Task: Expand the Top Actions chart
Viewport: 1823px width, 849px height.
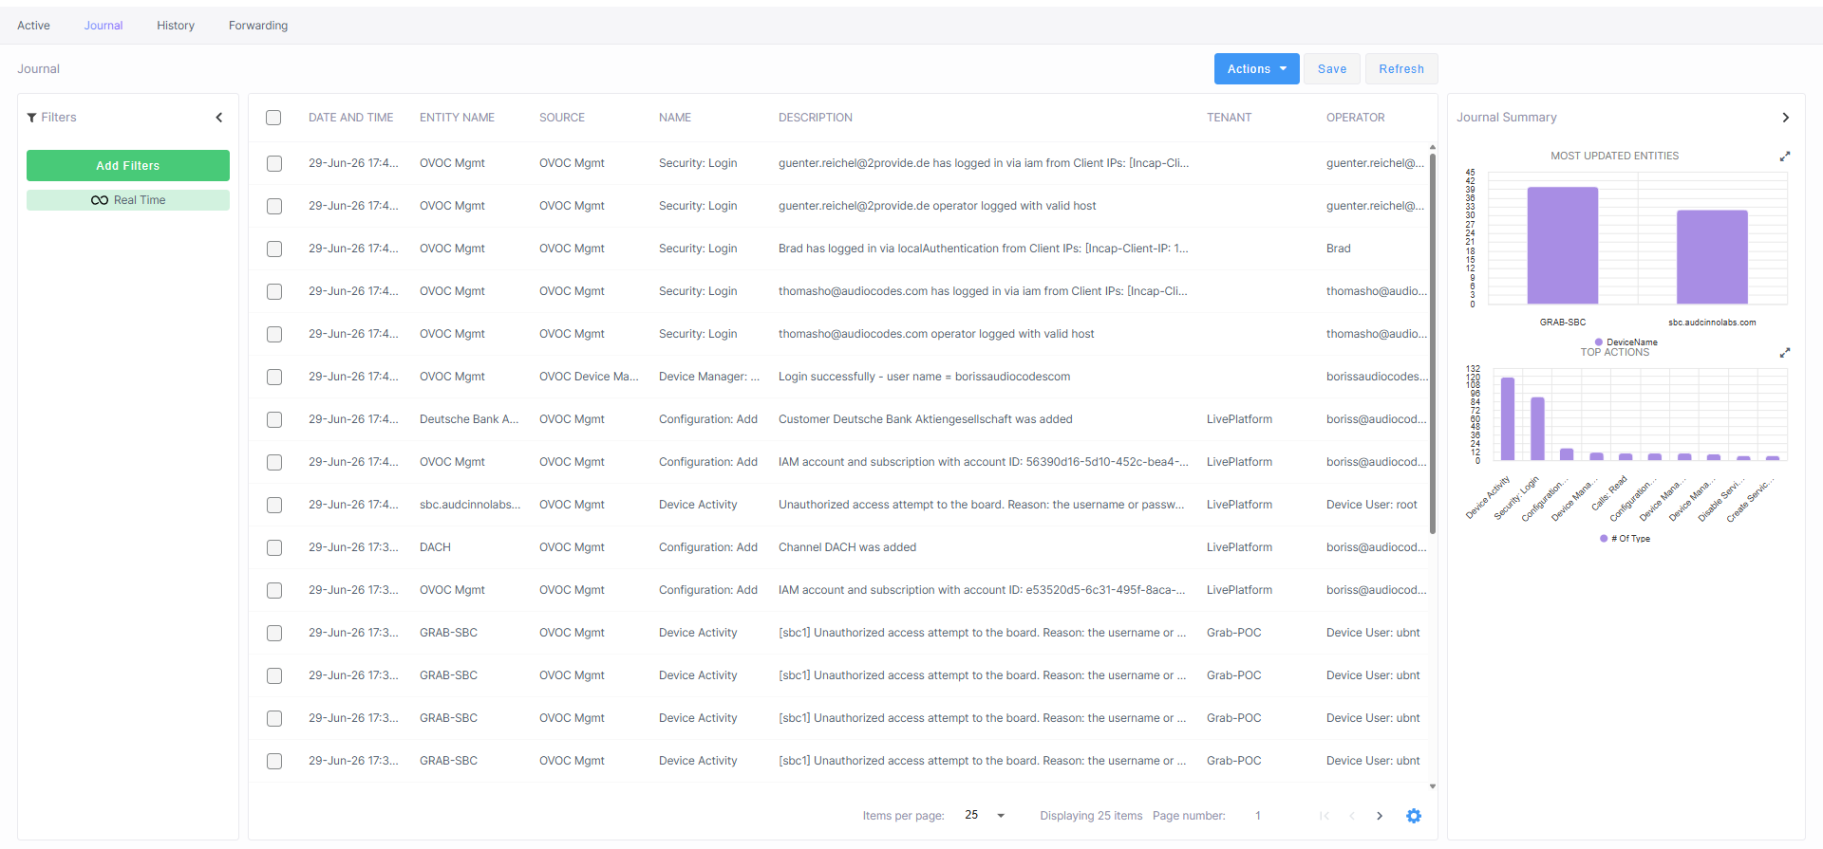Action: (x=1784, y=353)
